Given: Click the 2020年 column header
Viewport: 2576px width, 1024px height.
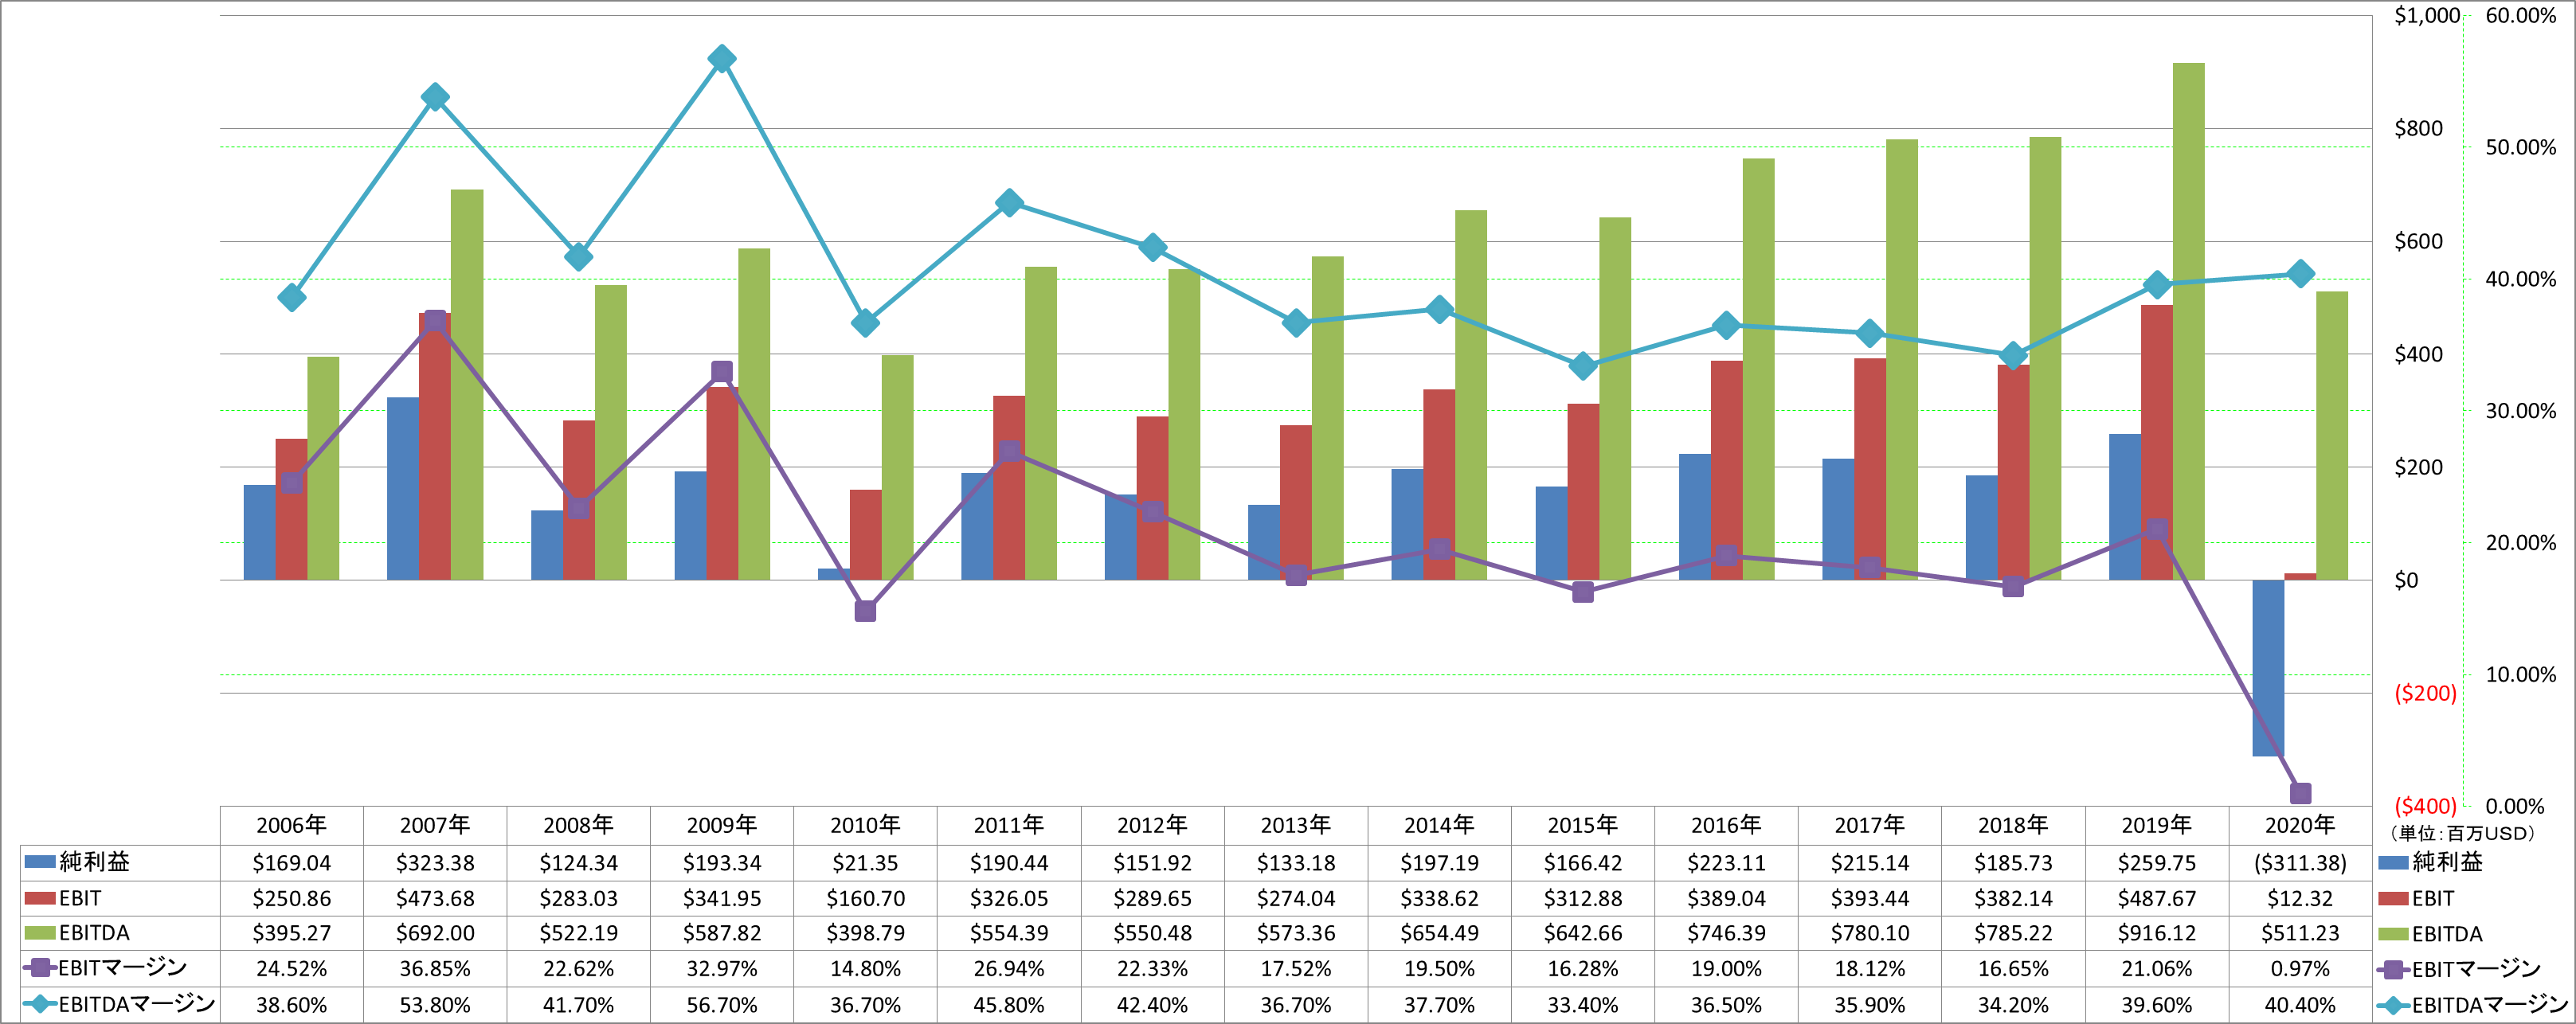Looking at the screenshot, I should pos(2299,825).
